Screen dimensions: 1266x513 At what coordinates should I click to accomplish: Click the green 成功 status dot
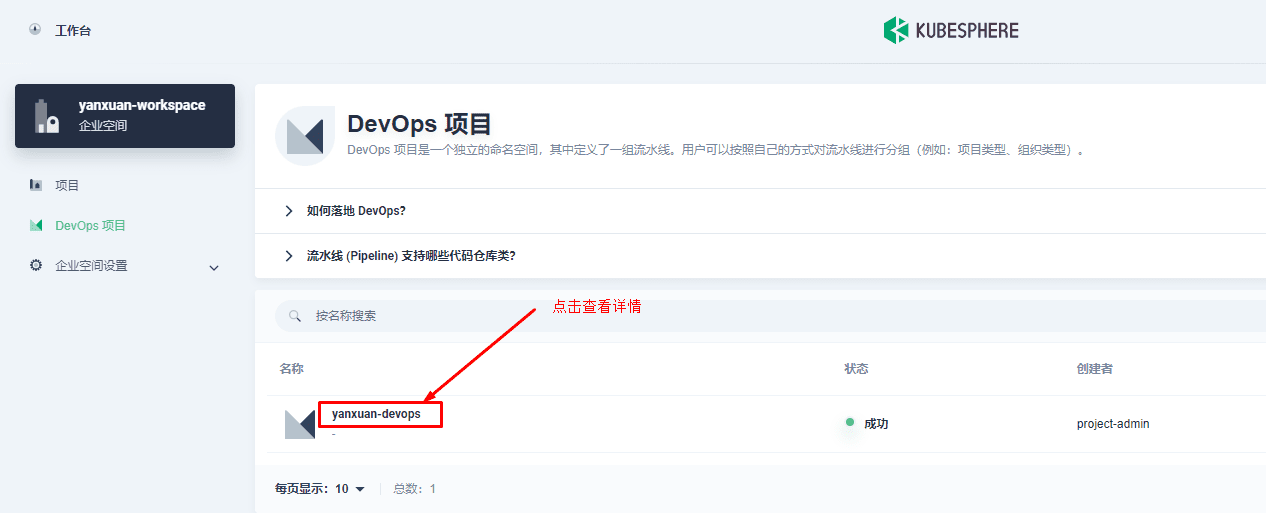(x=850, y=423)
